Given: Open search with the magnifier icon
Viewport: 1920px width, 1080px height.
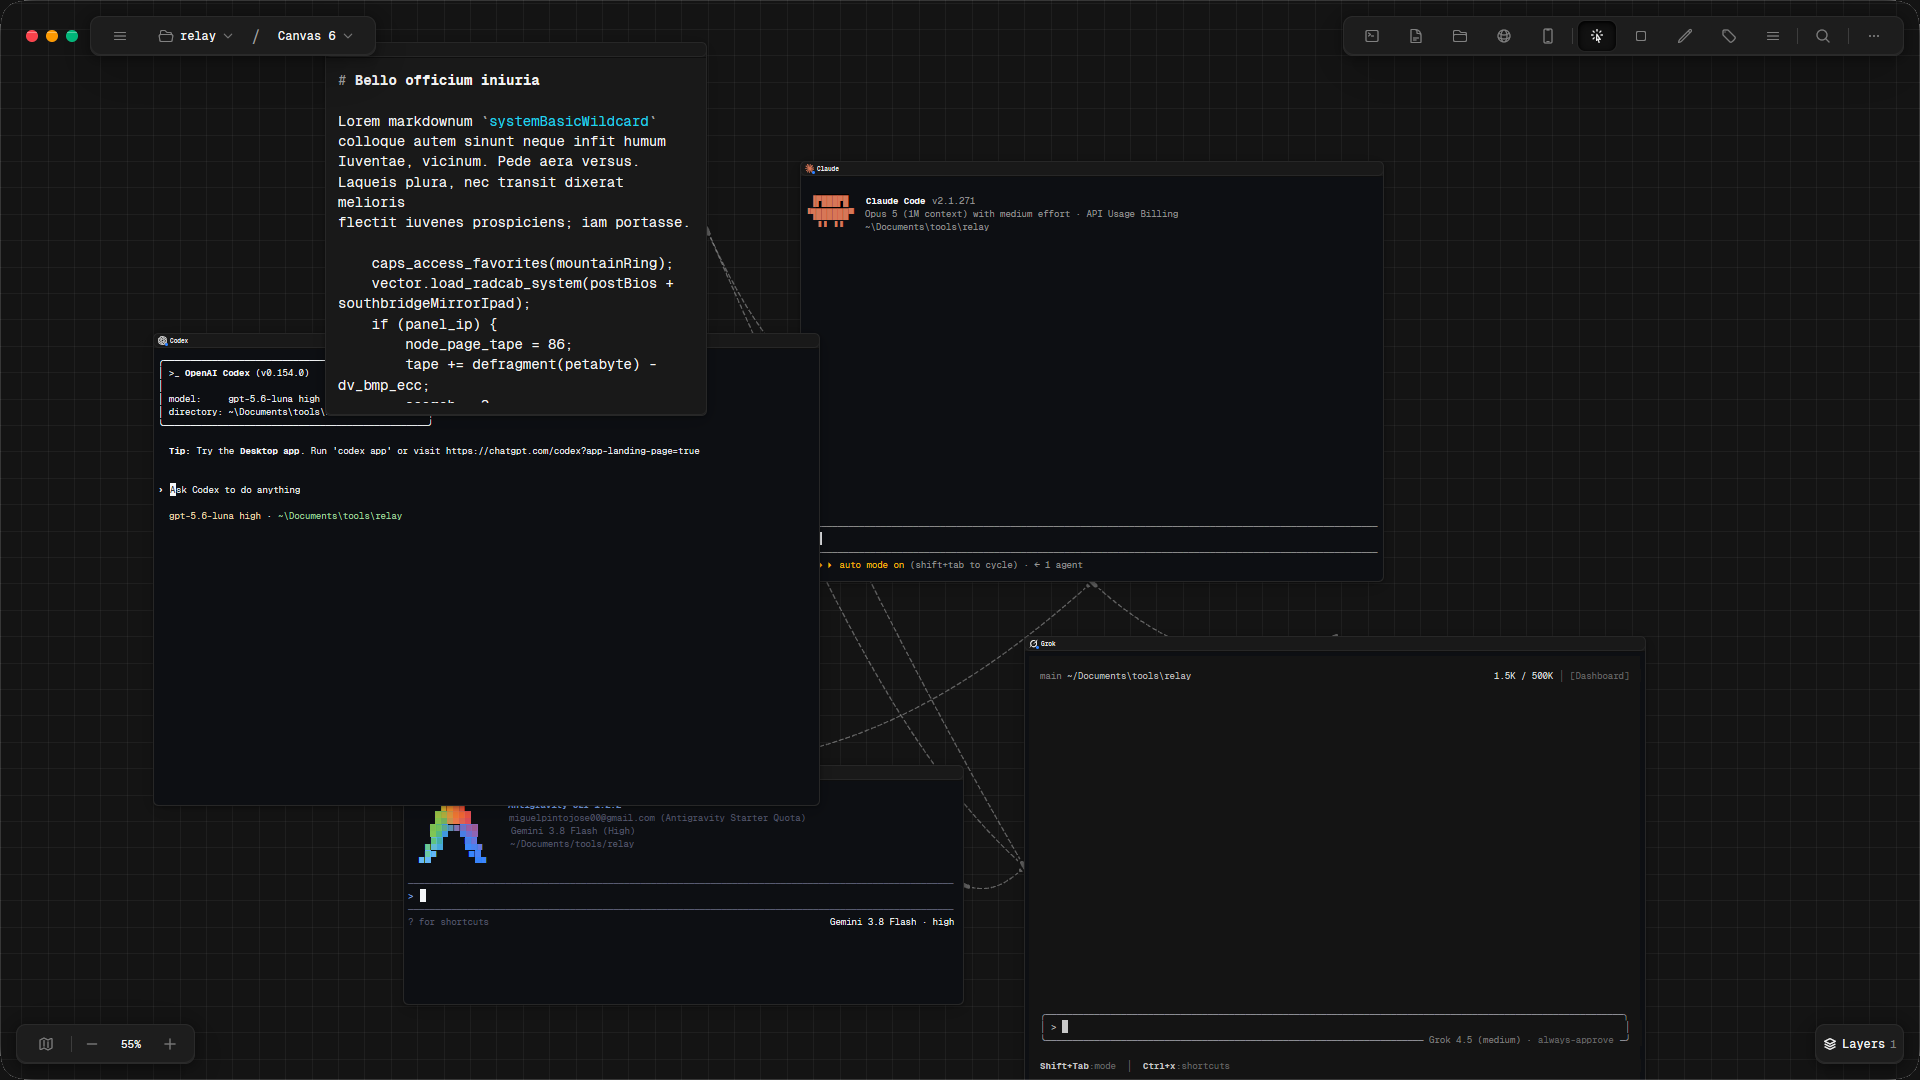Looking at the screenshot, I should point(1823,36).
